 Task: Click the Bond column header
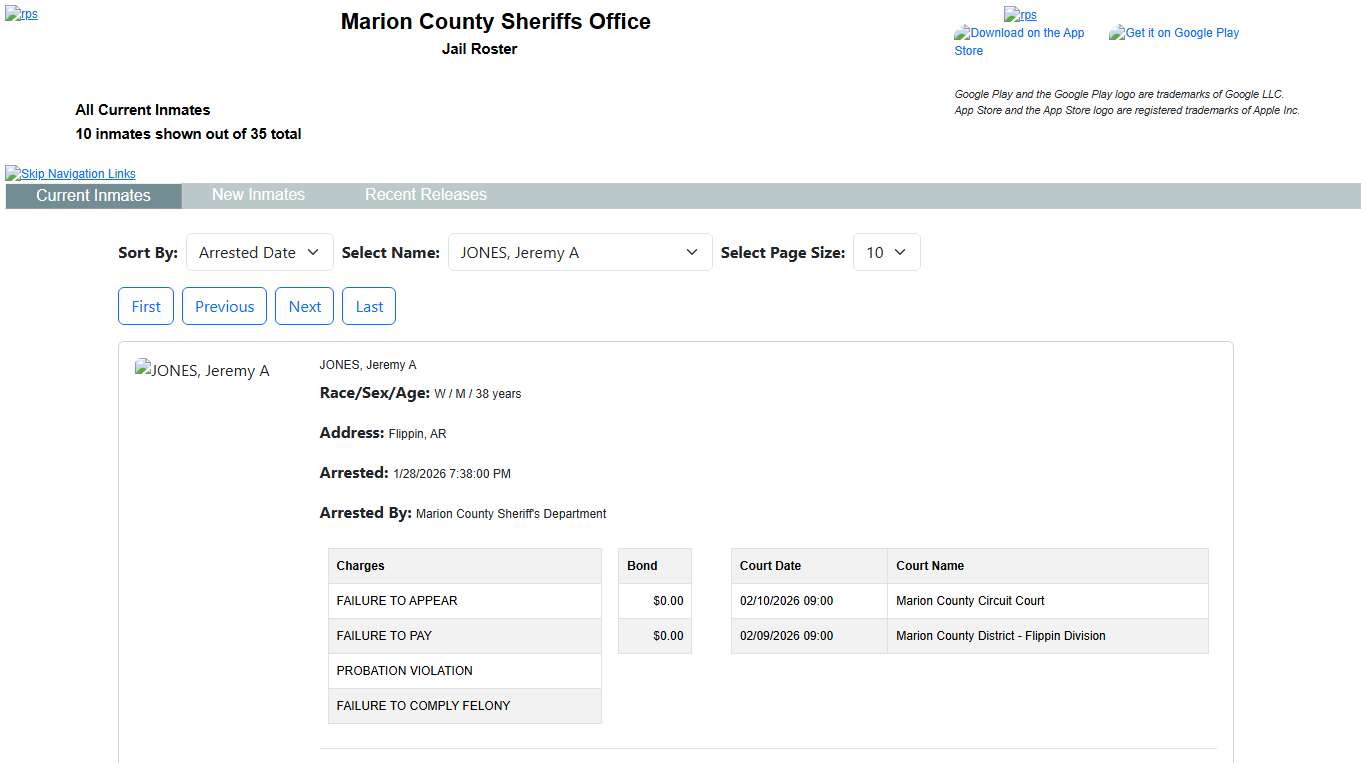click(654, 566)
